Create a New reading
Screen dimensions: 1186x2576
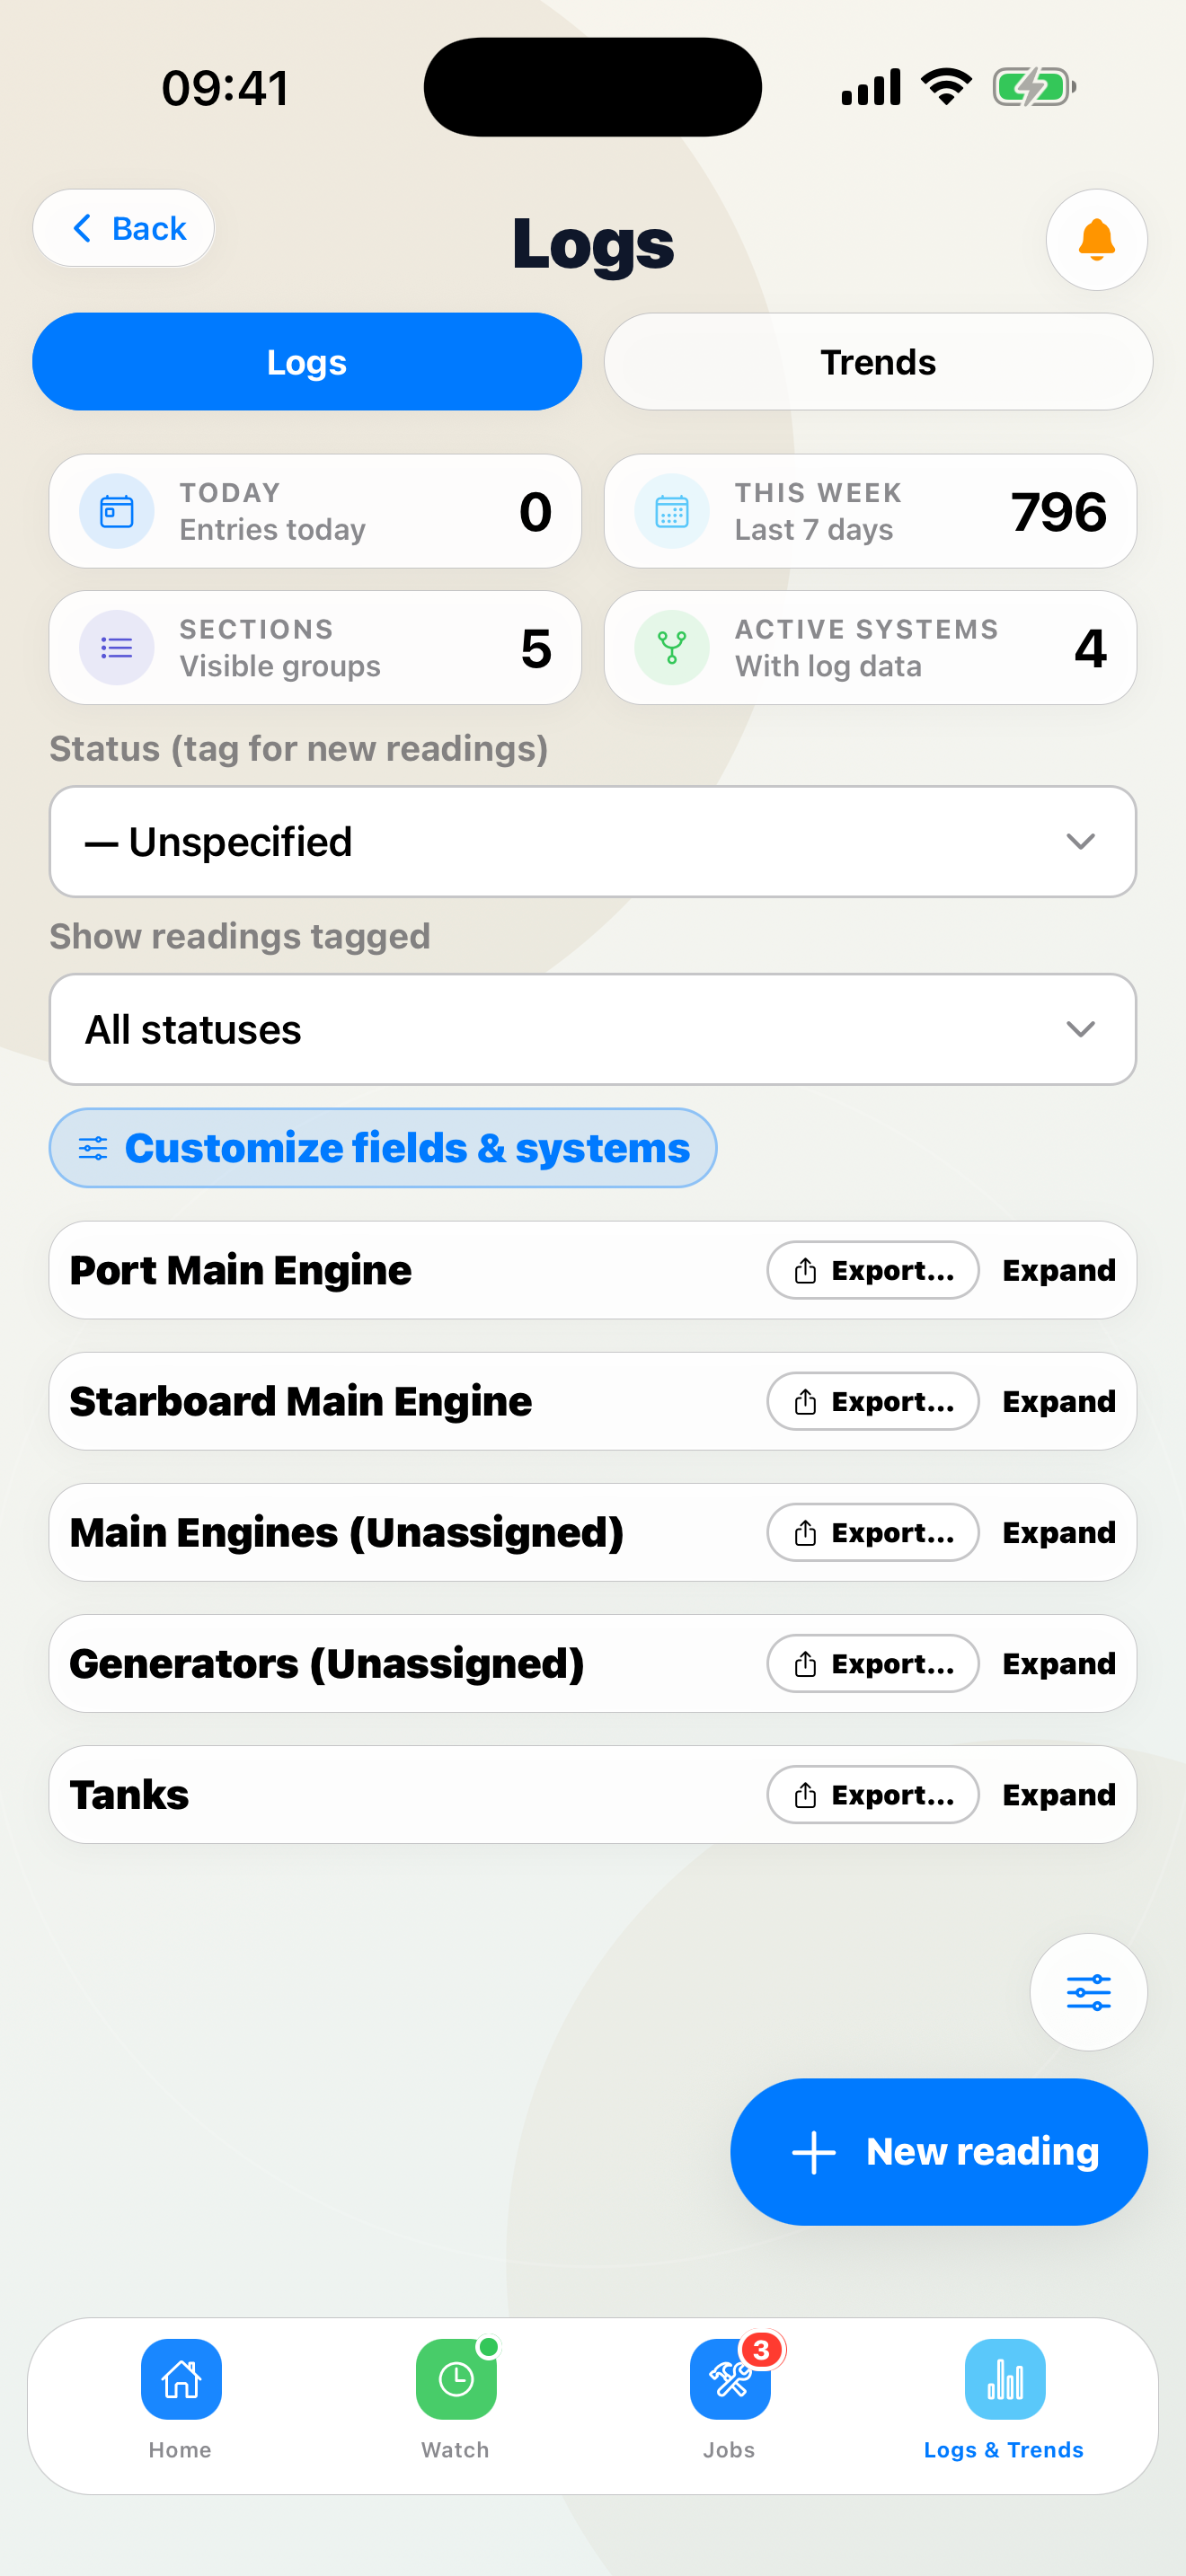pyautogui.click(x=939, y=2152)
